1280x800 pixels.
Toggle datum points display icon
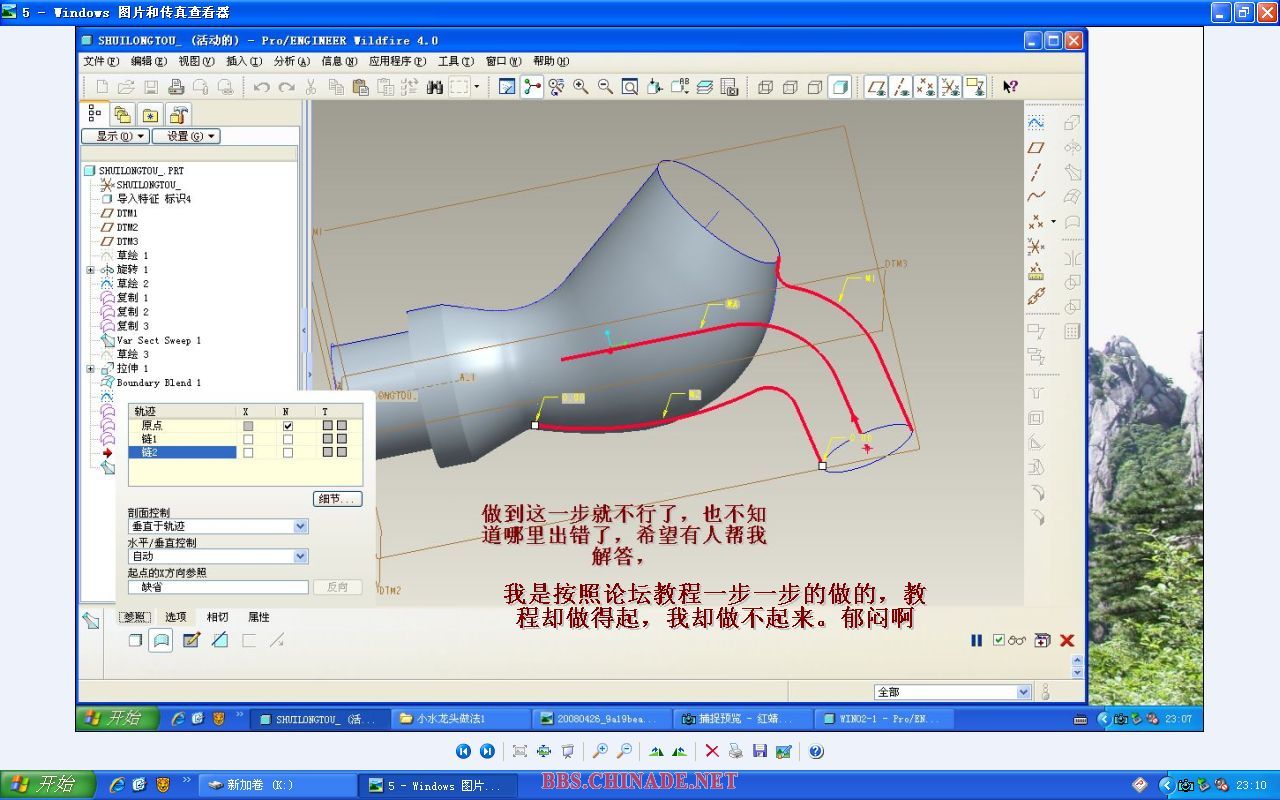click(926, 87)
